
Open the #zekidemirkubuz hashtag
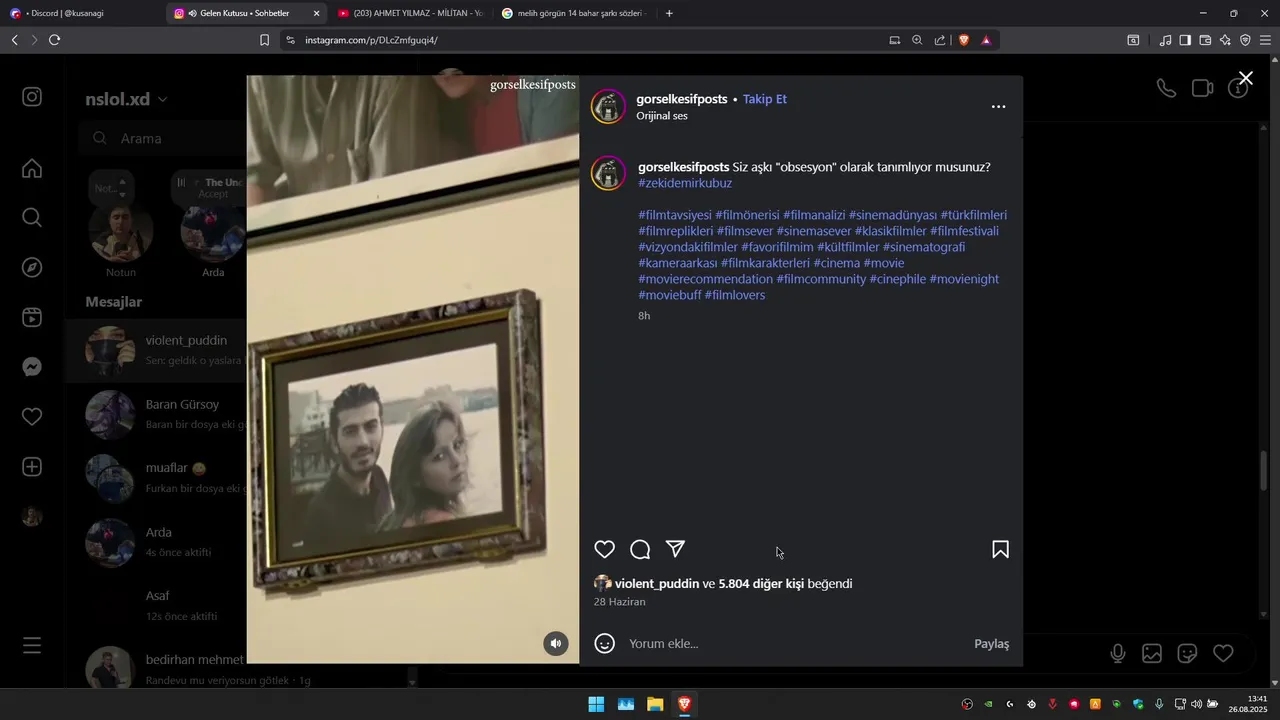[x=685, y=183]
